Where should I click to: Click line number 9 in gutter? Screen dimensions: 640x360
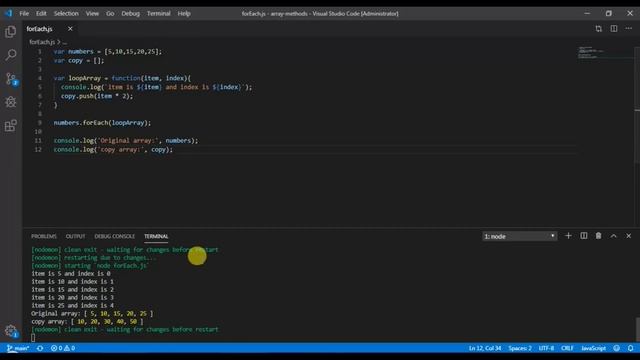pos(40,123)
